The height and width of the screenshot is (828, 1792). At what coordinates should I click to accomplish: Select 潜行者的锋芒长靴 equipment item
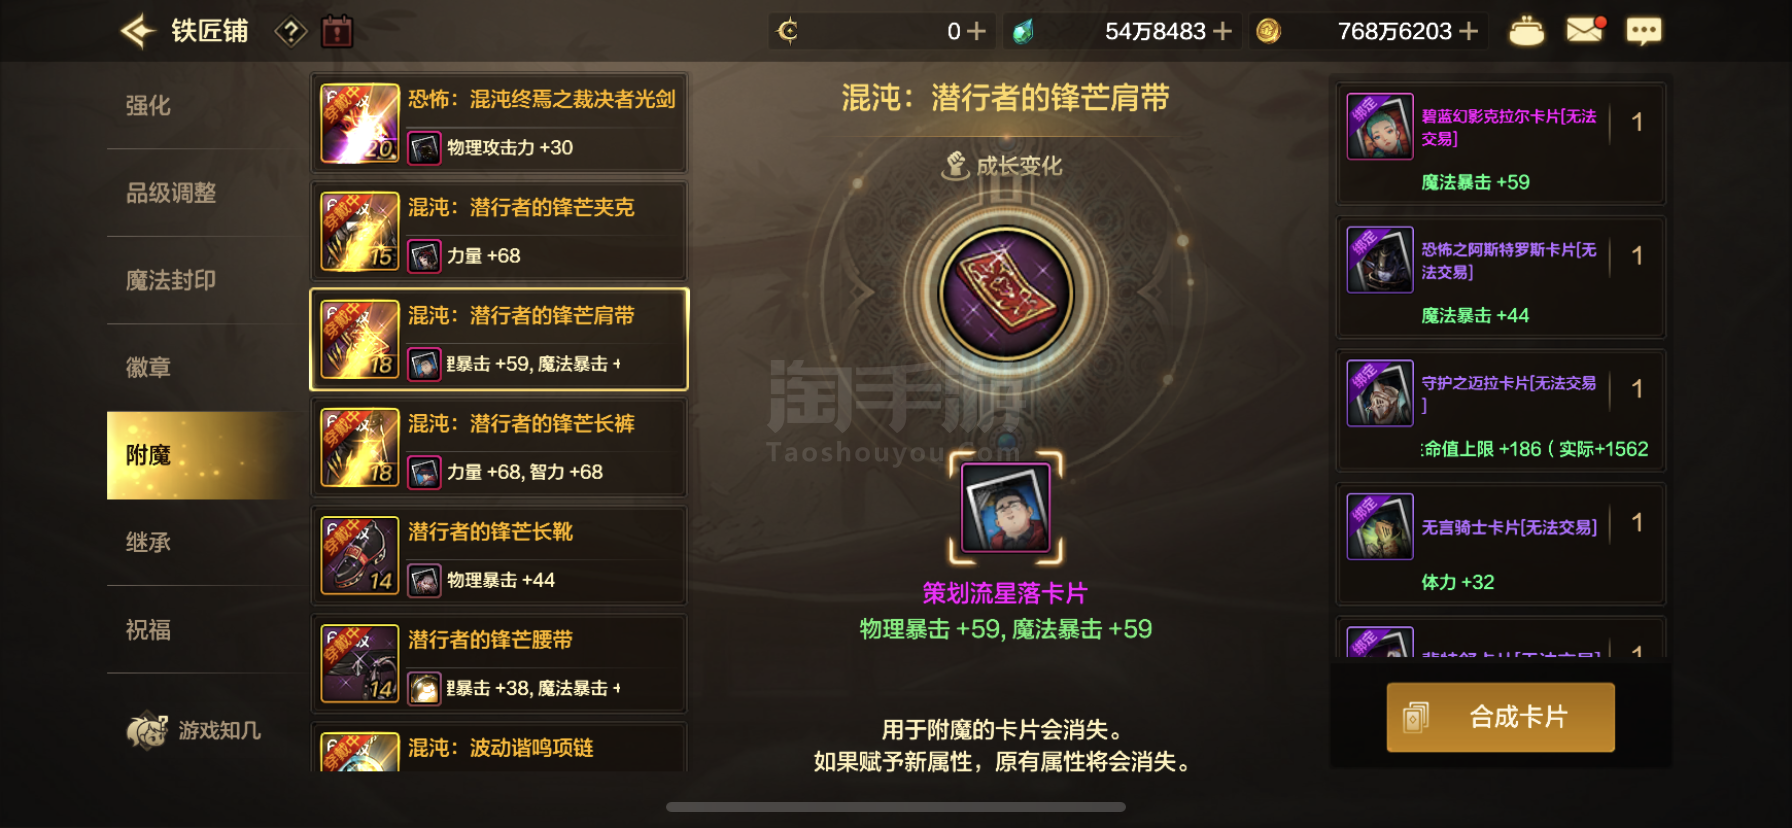499,555
